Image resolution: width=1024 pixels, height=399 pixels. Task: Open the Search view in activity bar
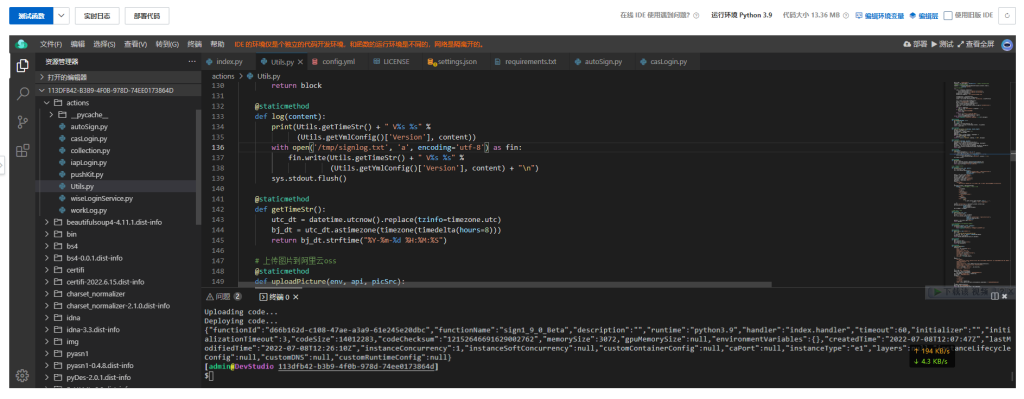[x=22, y=93]
